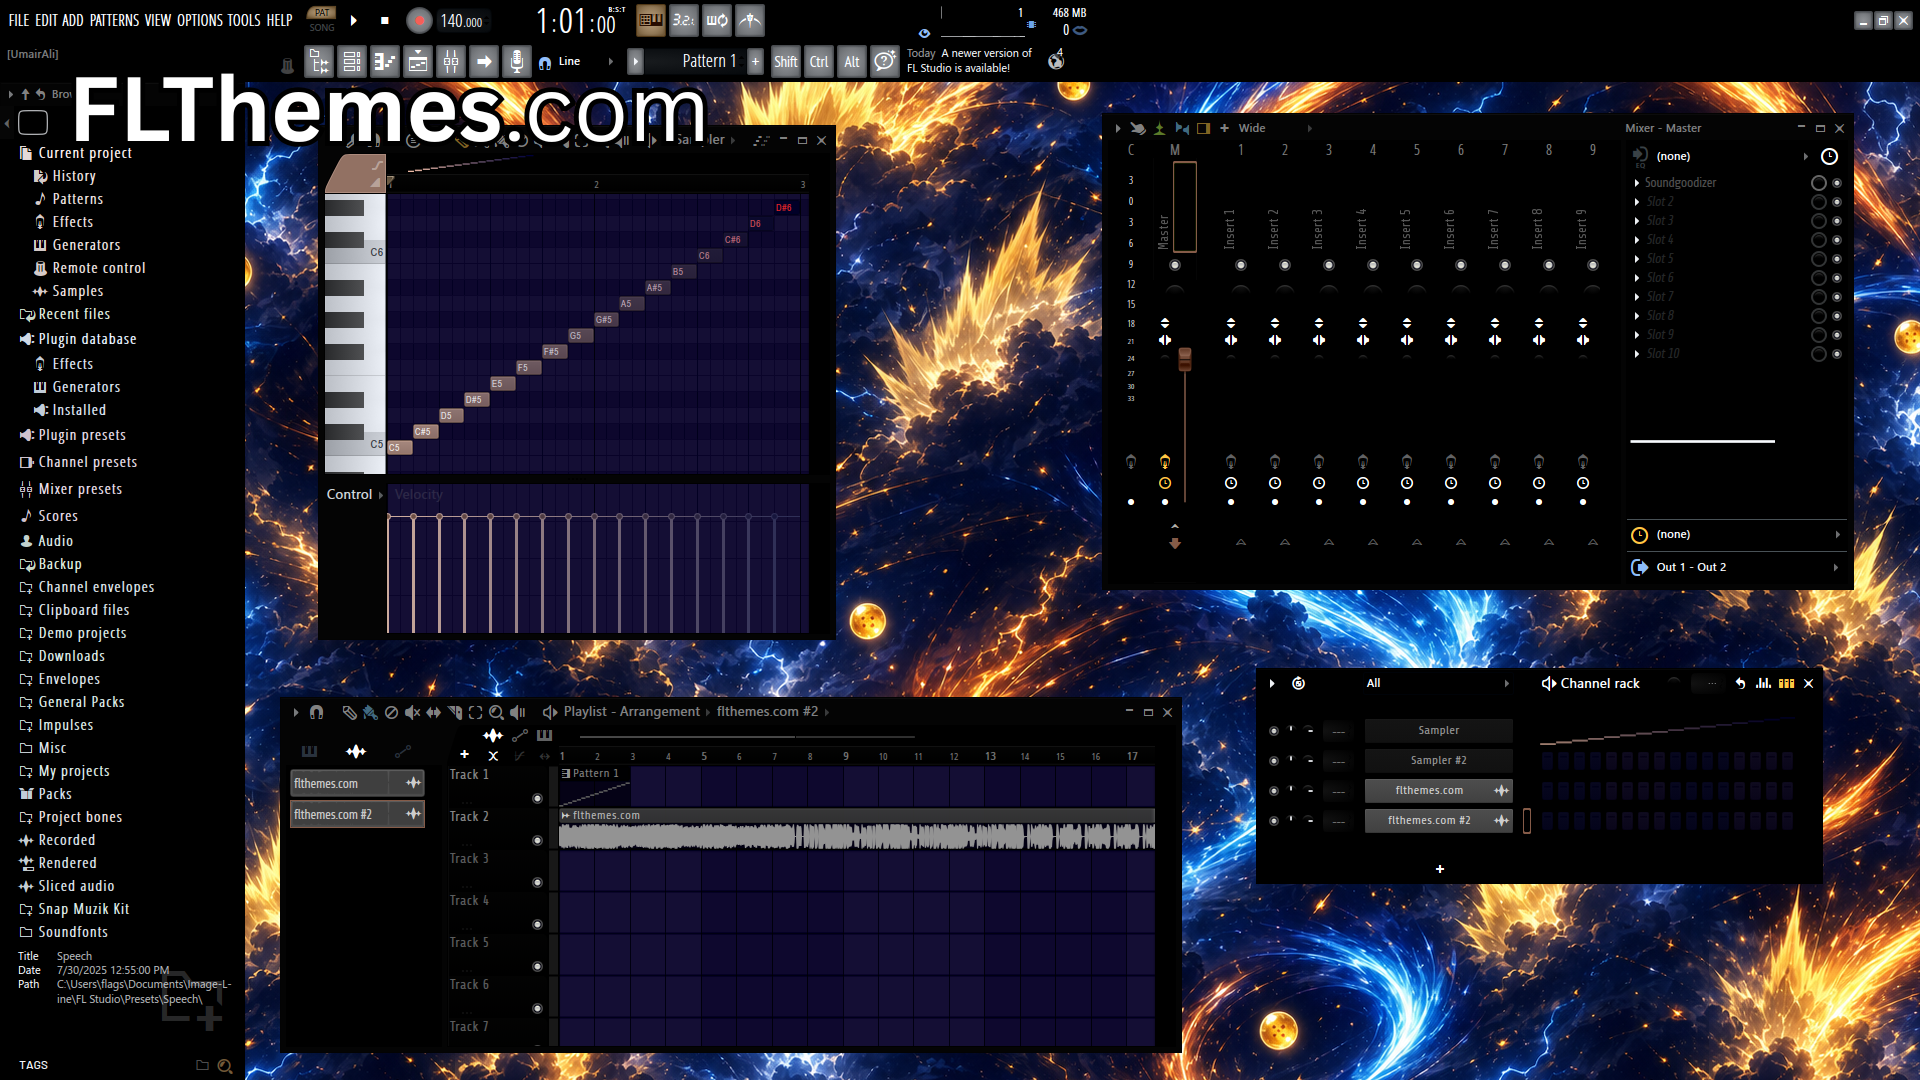Expand the Soundgoodizer slot menu arrow
This screenshot has width=1920, height=1080.
(1637, 183)
